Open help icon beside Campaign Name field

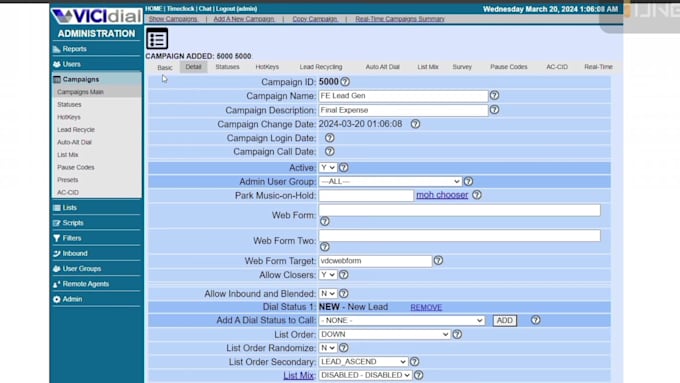494,95
